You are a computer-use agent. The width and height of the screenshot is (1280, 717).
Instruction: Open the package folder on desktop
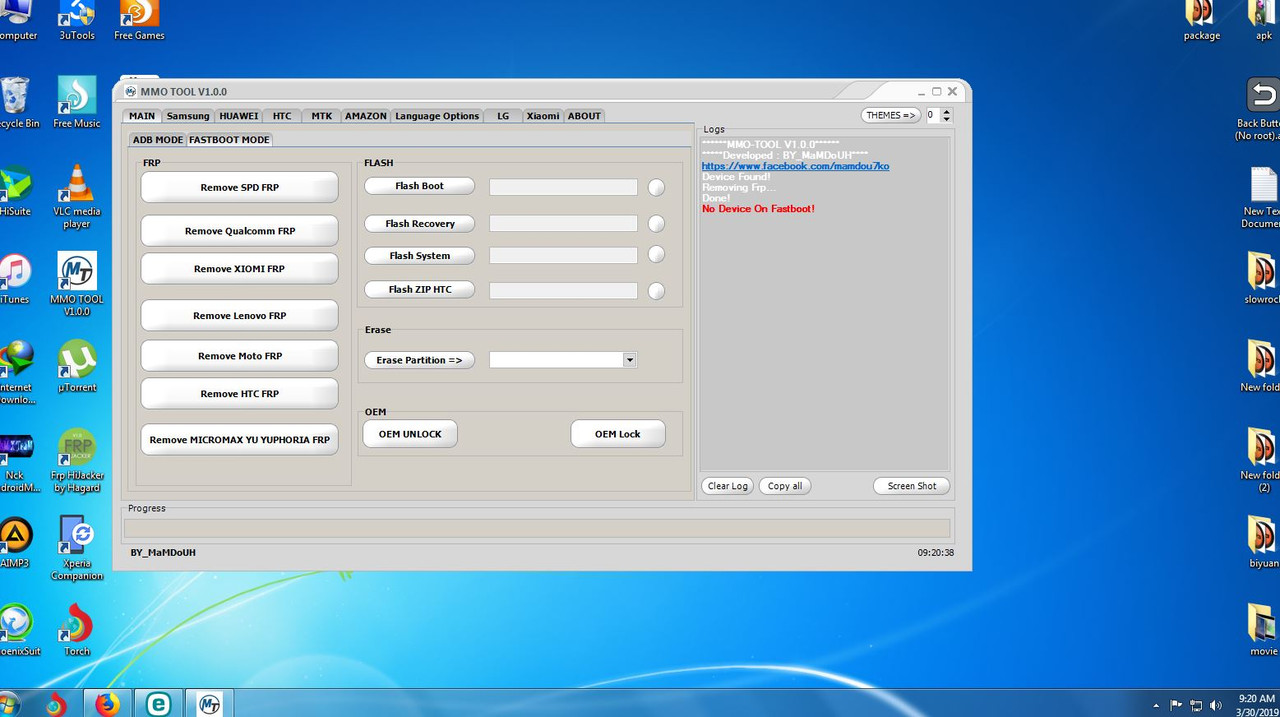click(1201, 20)
